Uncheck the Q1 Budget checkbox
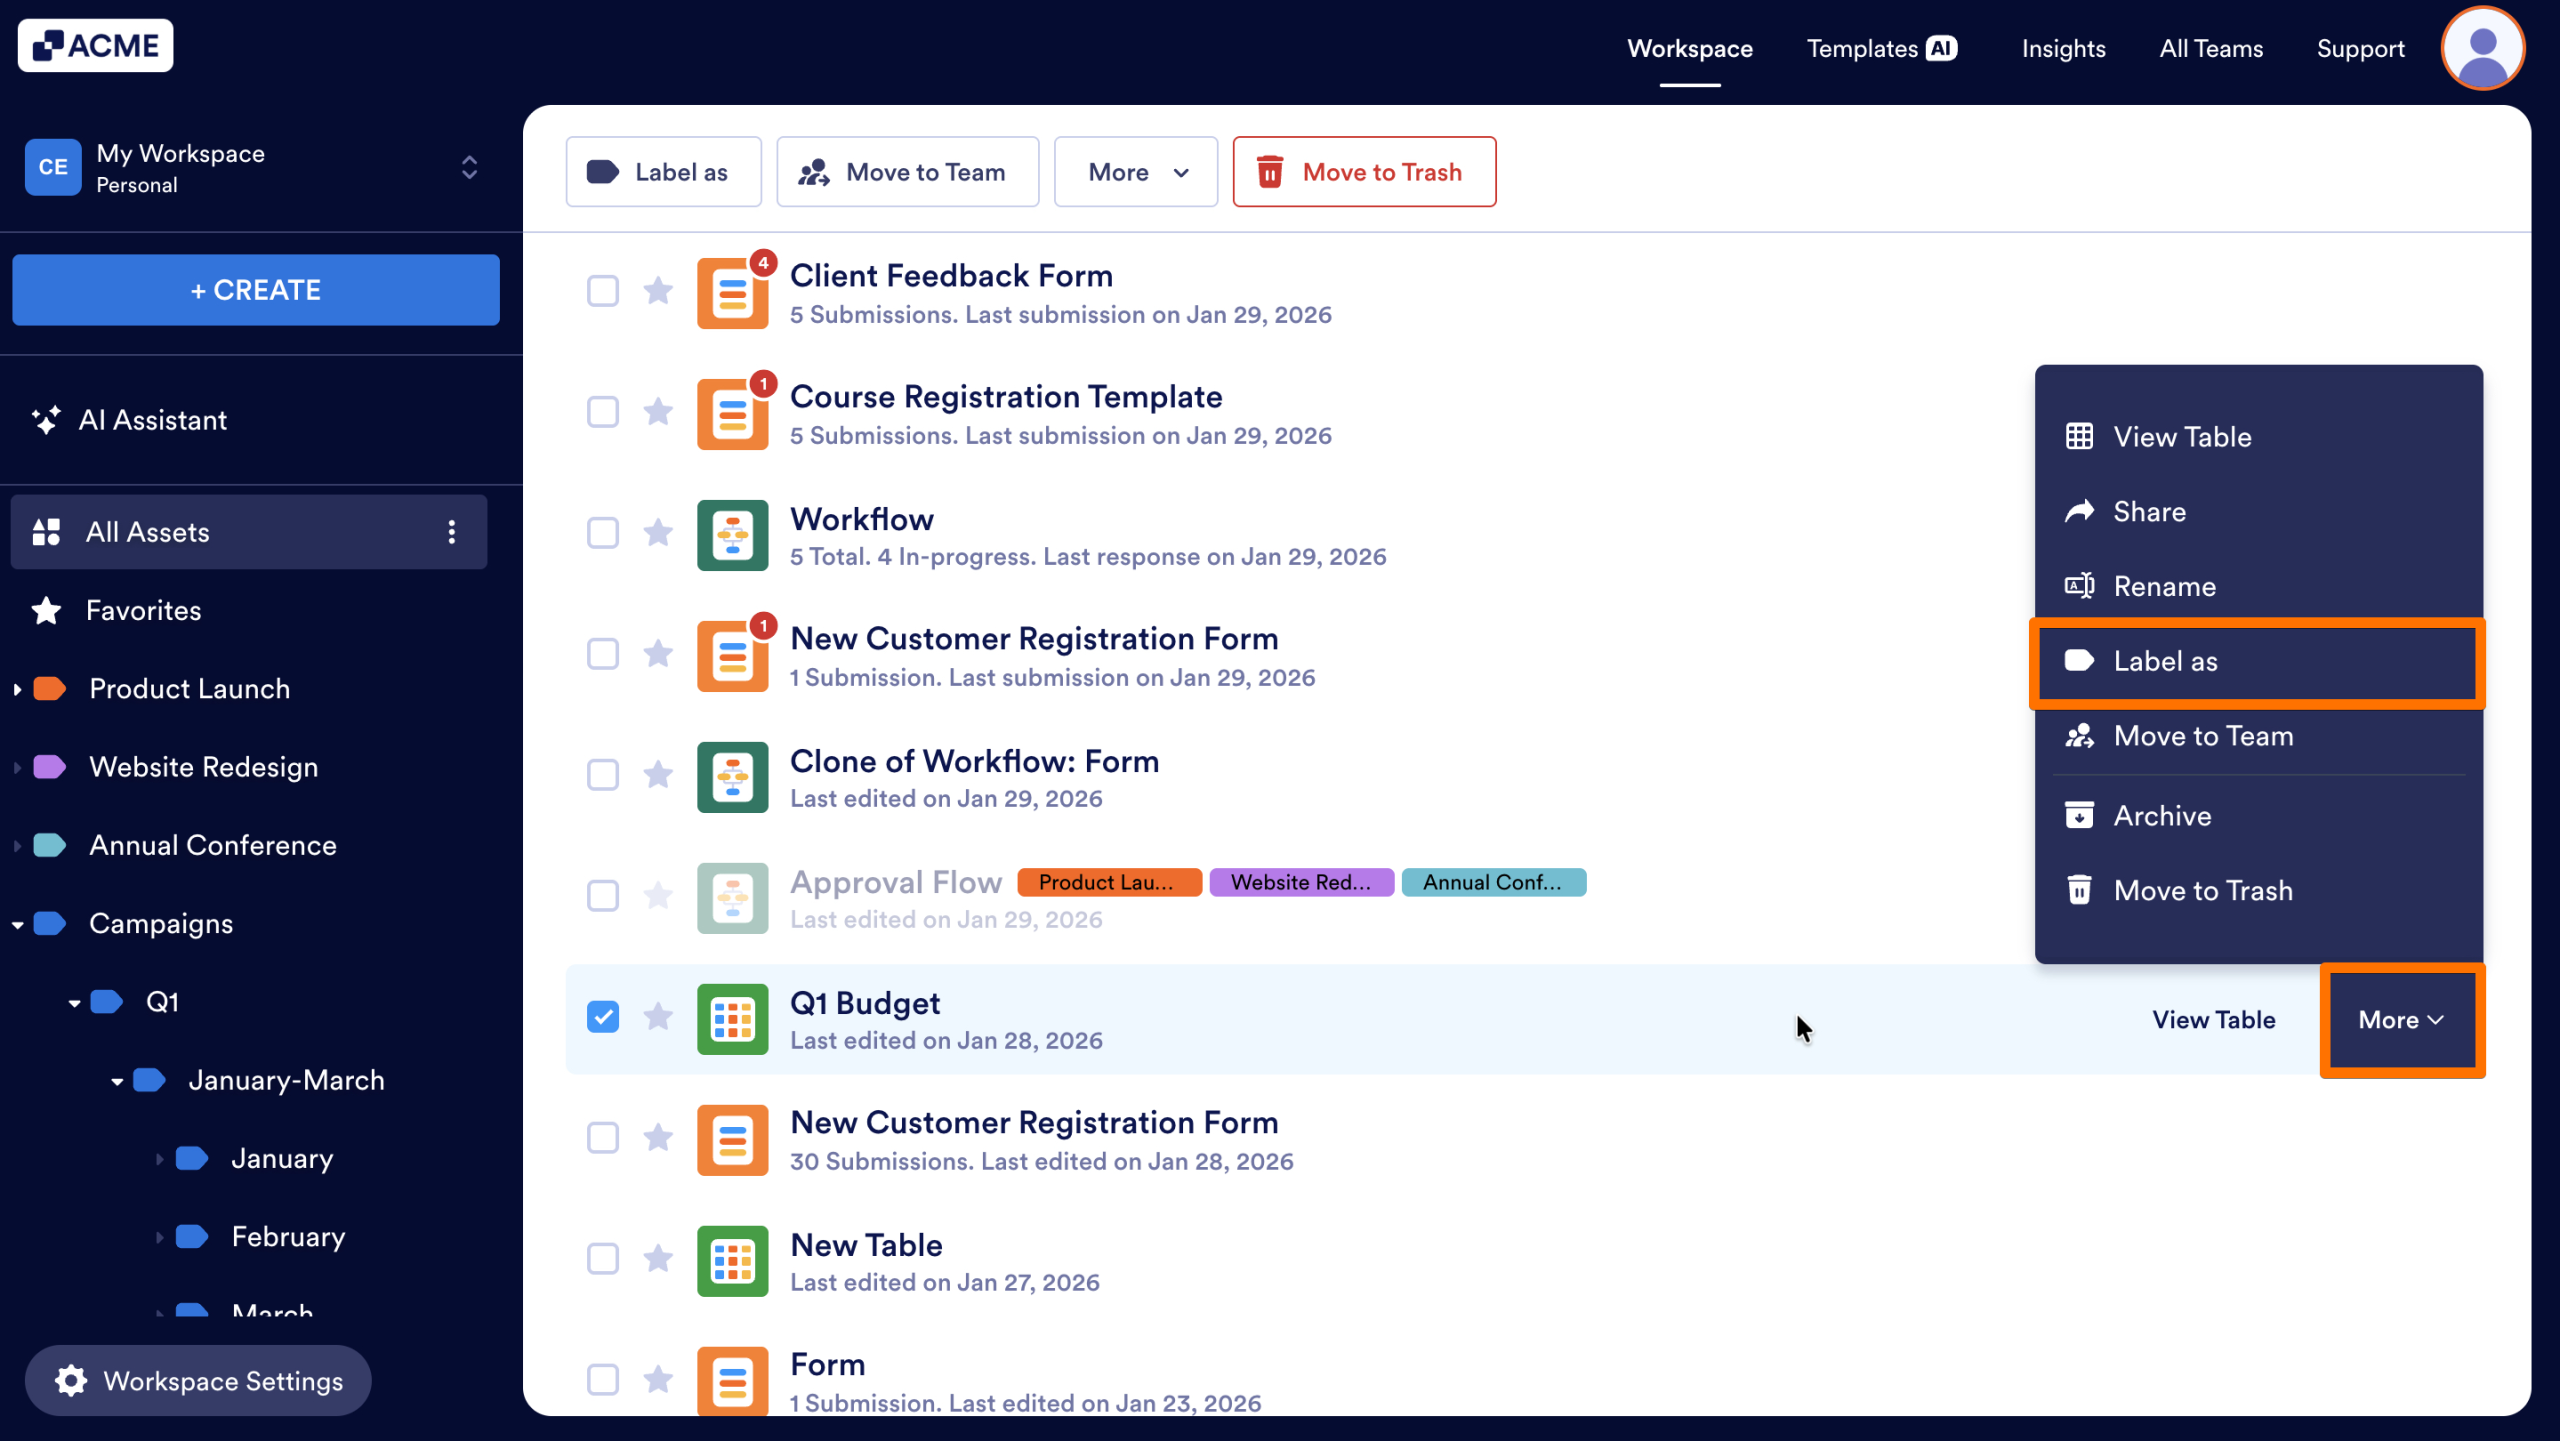Viewport: 2560px width, 1441px height. click(603, 1017)
